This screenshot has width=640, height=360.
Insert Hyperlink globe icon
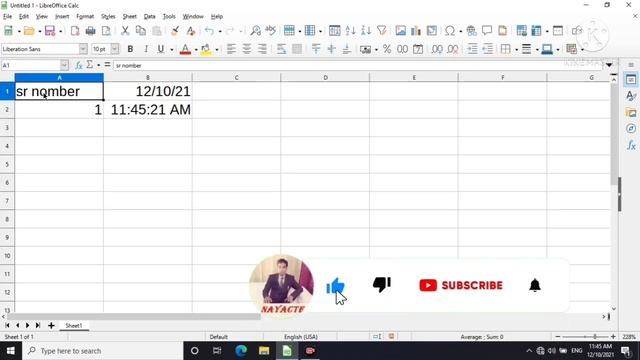[x=471, y=31]
